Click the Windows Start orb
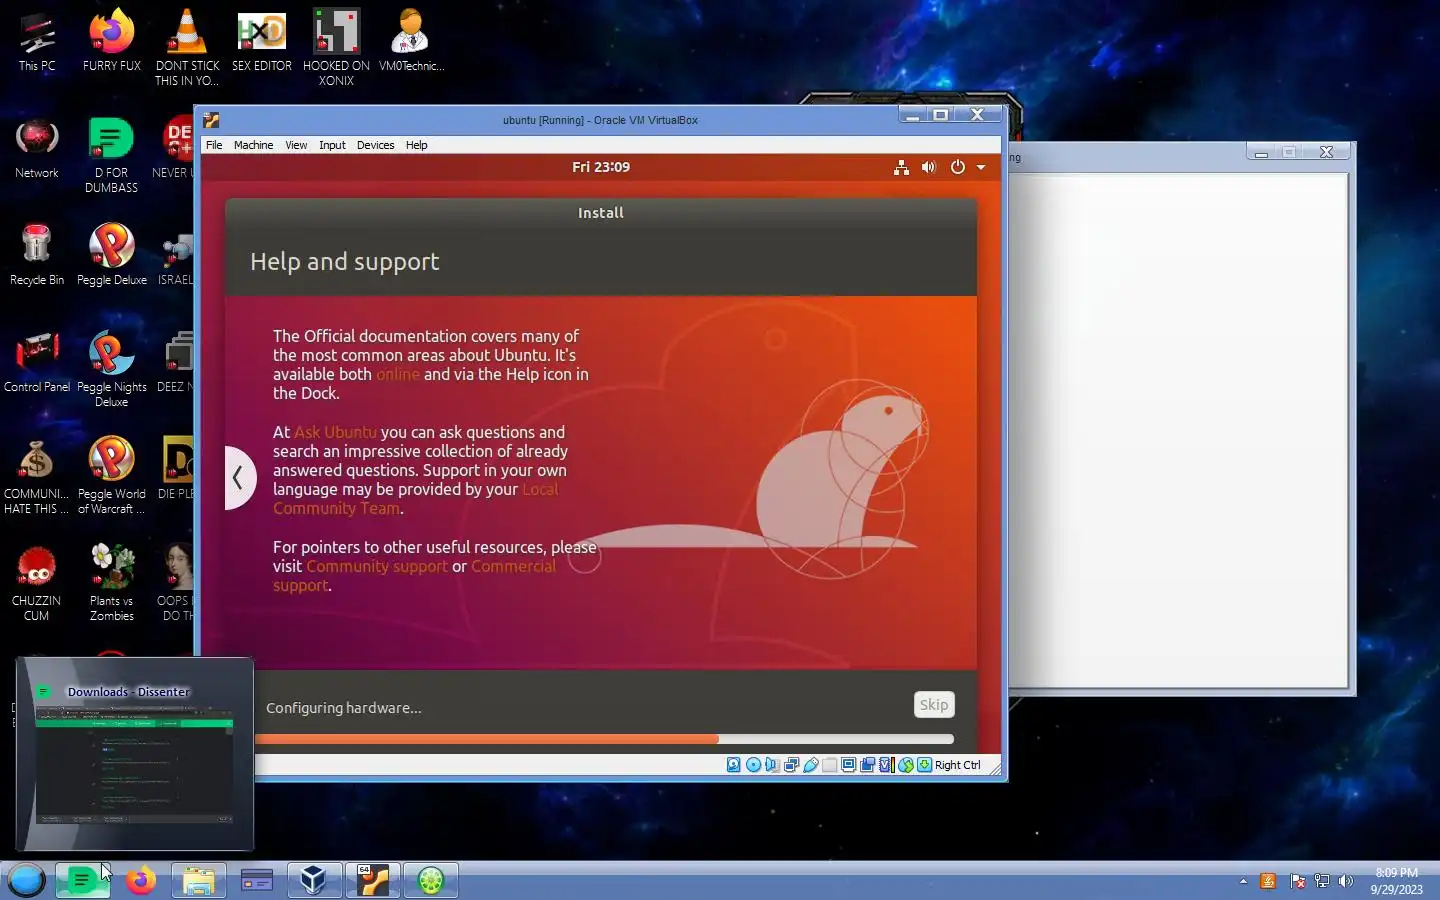The height and width of the screenshot is (900, 1440). click(27, 880)
